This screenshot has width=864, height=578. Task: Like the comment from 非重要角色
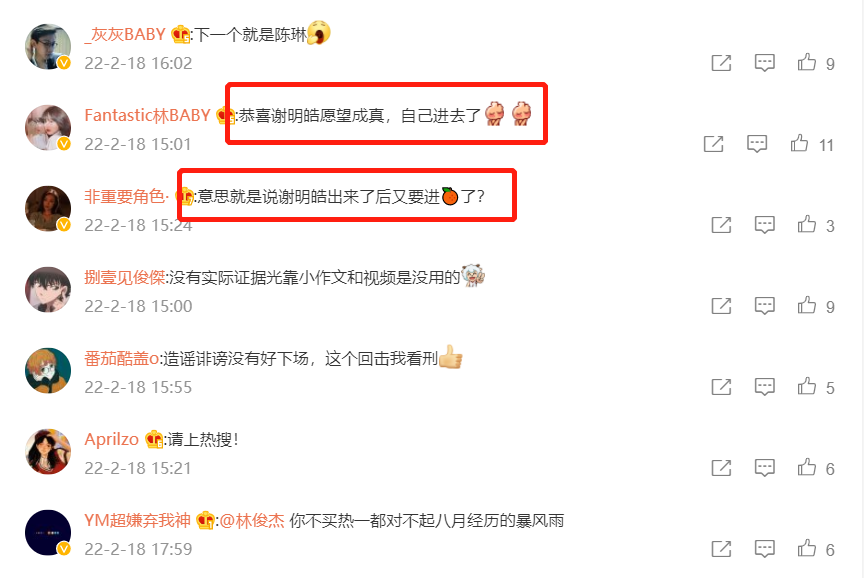click(807, 224)
